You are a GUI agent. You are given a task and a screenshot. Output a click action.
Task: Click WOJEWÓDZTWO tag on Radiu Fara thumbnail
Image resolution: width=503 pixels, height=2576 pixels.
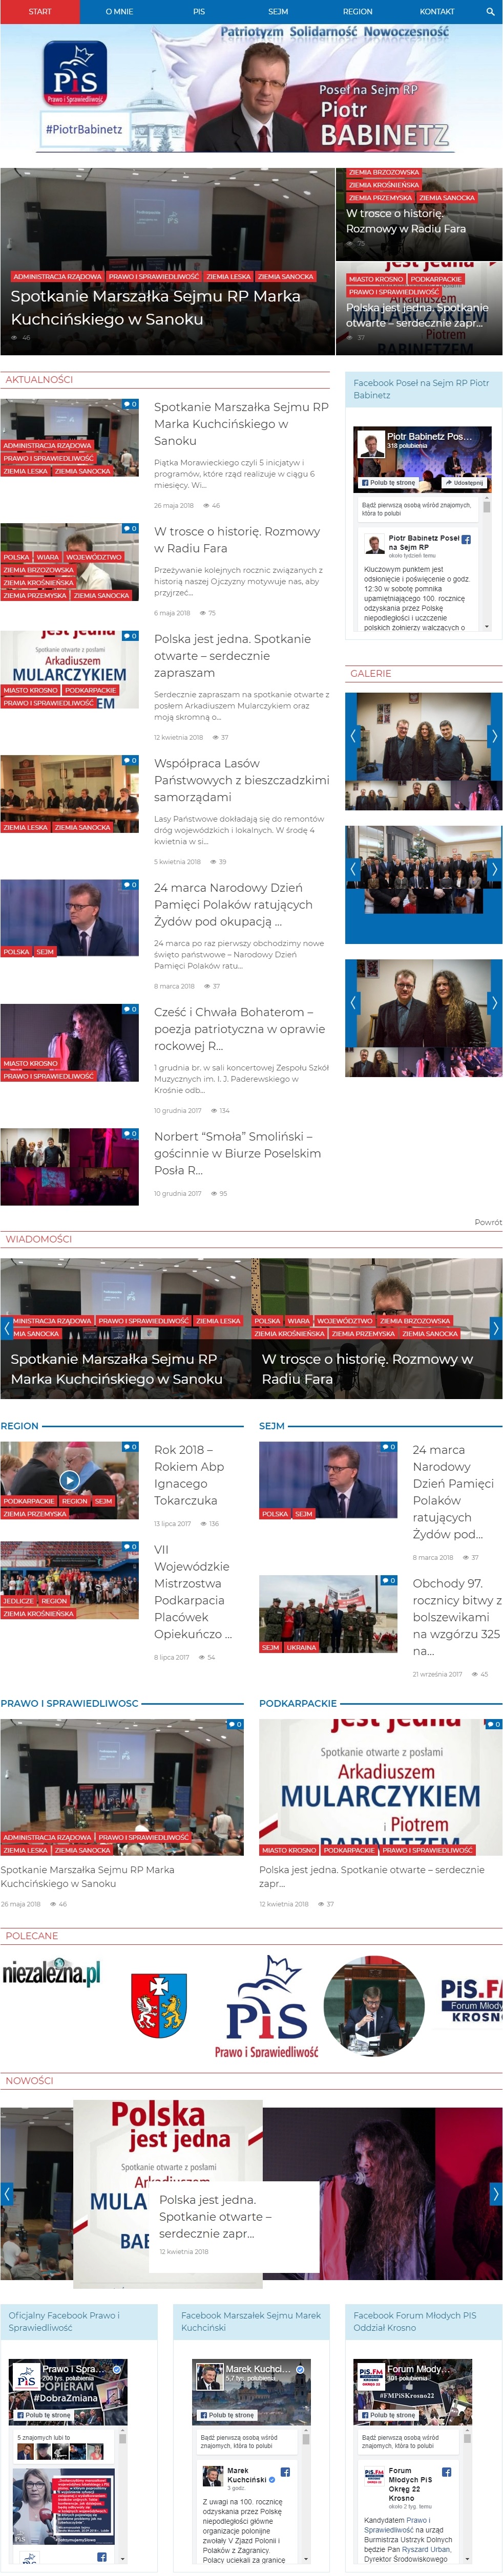click(x=94, y=557)
